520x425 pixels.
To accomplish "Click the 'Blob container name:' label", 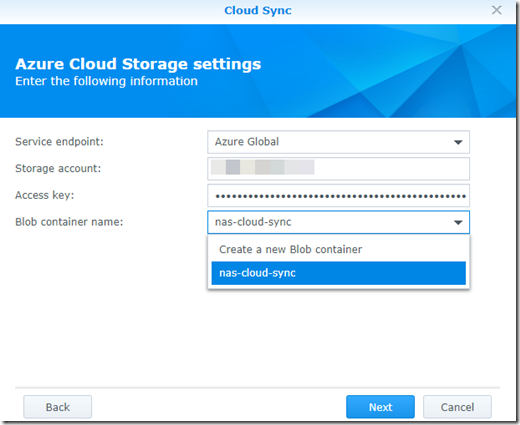I will pyautogui.click(x=69, y=222).
